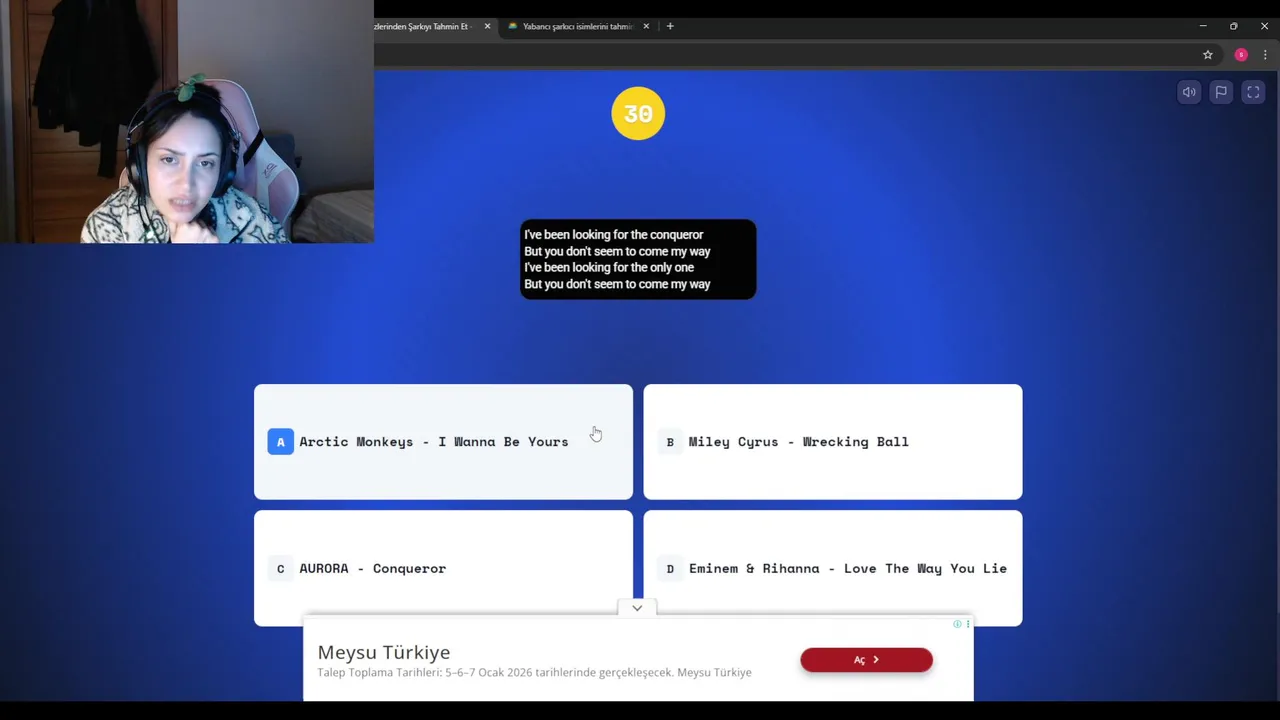Enter fullscreen mode using expand icon
This screenshot has width=1280, height=720.
coord(1253,92)
